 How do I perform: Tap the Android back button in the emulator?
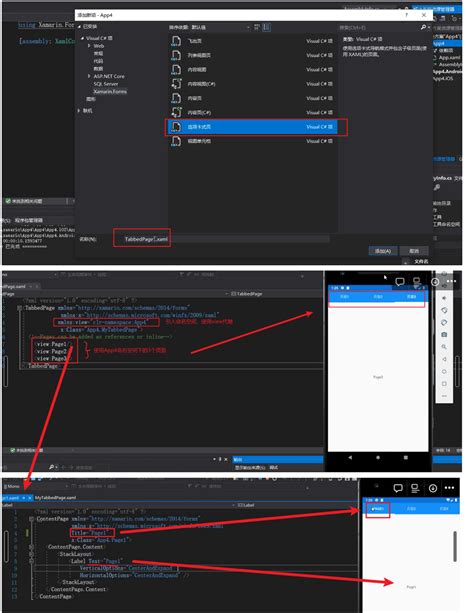(x=350, y=457)
